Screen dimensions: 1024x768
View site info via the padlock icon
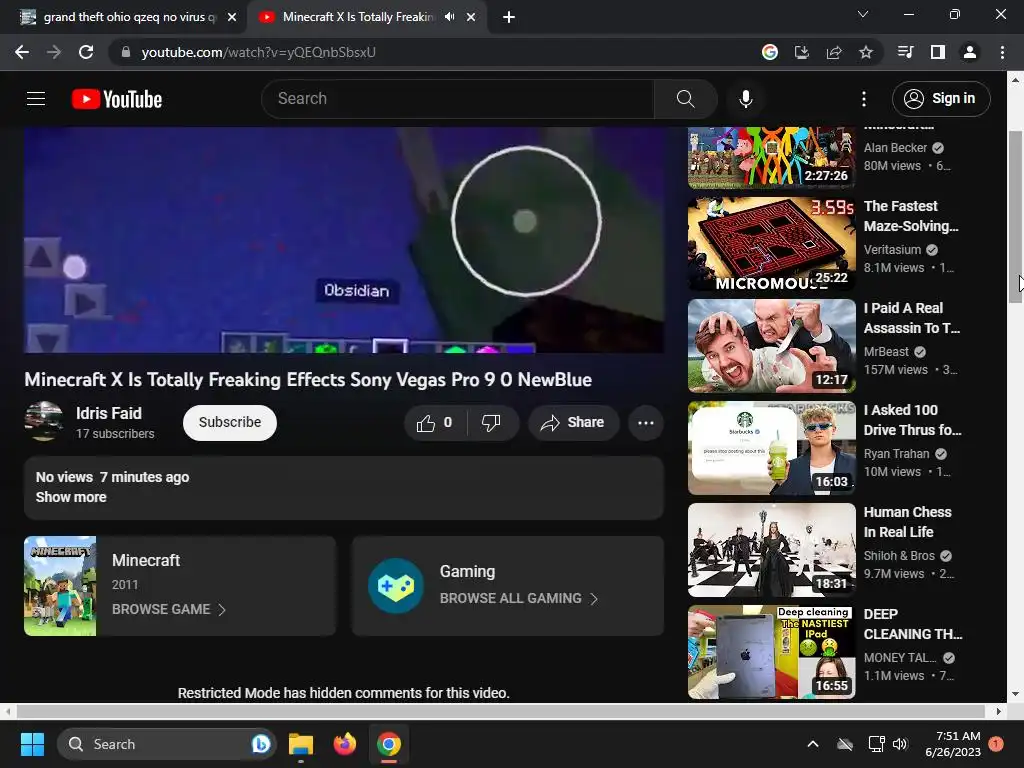(x=126, y=52)
